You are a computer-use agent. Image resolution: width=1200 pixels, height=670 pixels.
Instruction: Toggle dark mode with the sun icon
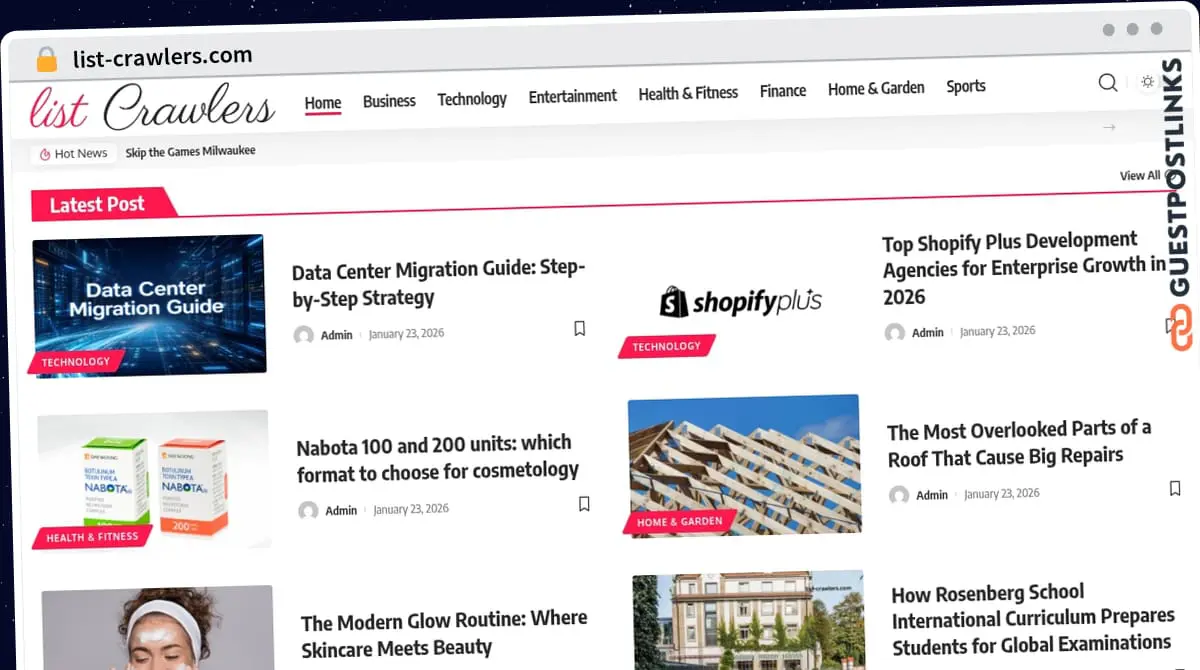tap(1147, 82)
